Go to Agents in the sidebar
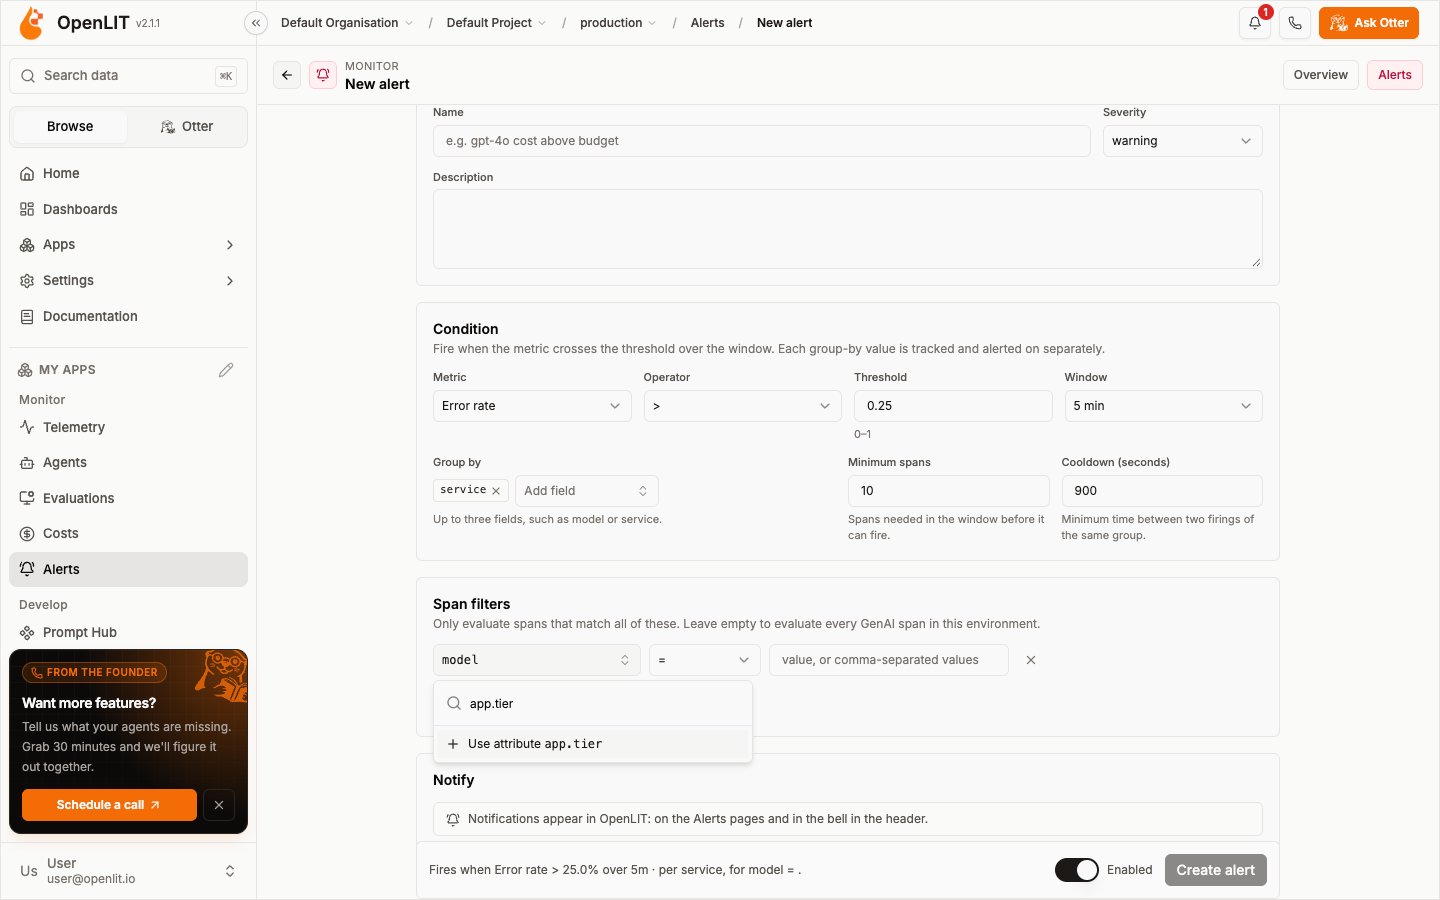Screen dimensions: 1440x900 (128, 462)
